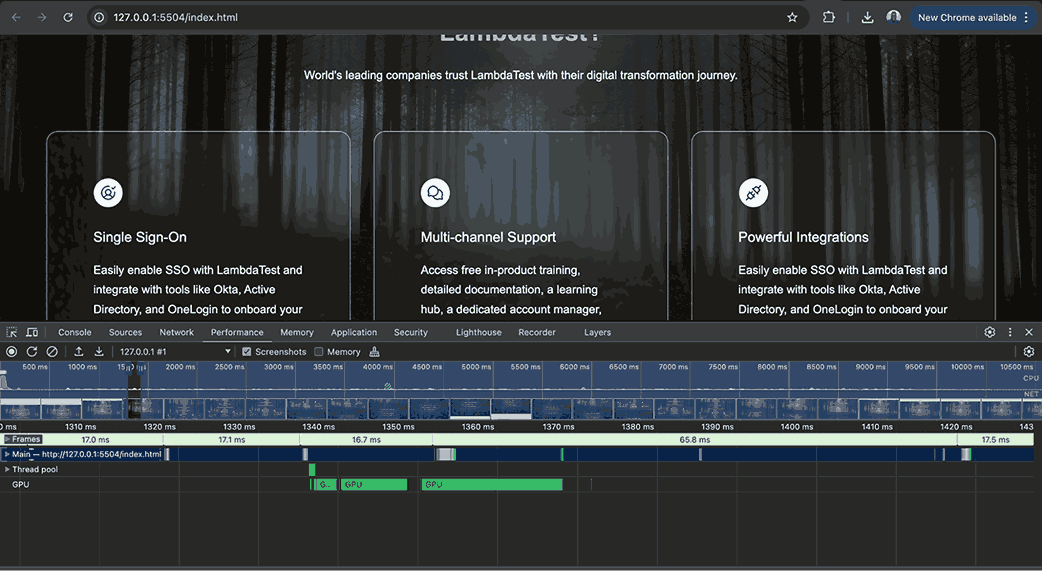Open the 127.0.0.1 #1 recording dropdown
1042x571 pixels.
point(175,352)
